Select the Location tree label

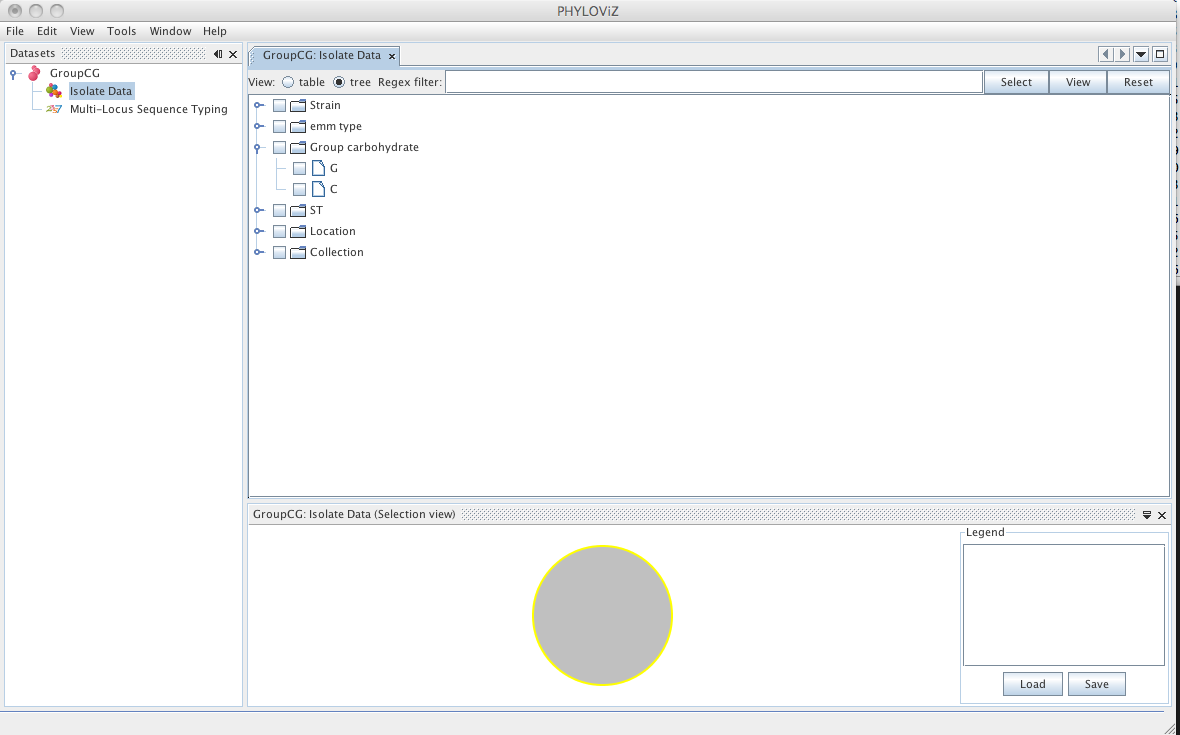tap(333, 232)
